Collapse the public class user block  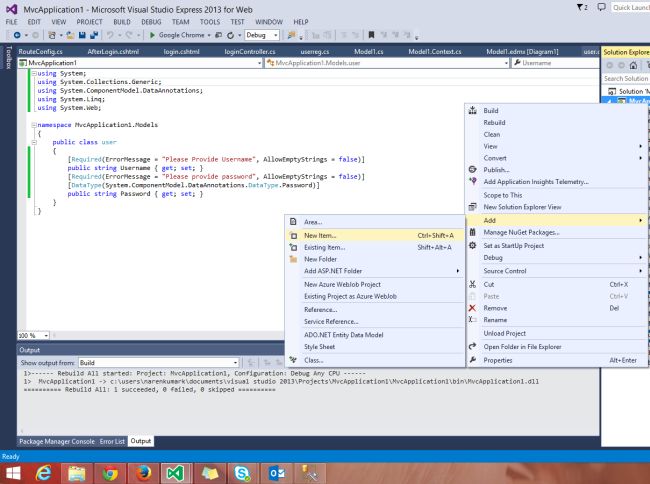(32, 143)
